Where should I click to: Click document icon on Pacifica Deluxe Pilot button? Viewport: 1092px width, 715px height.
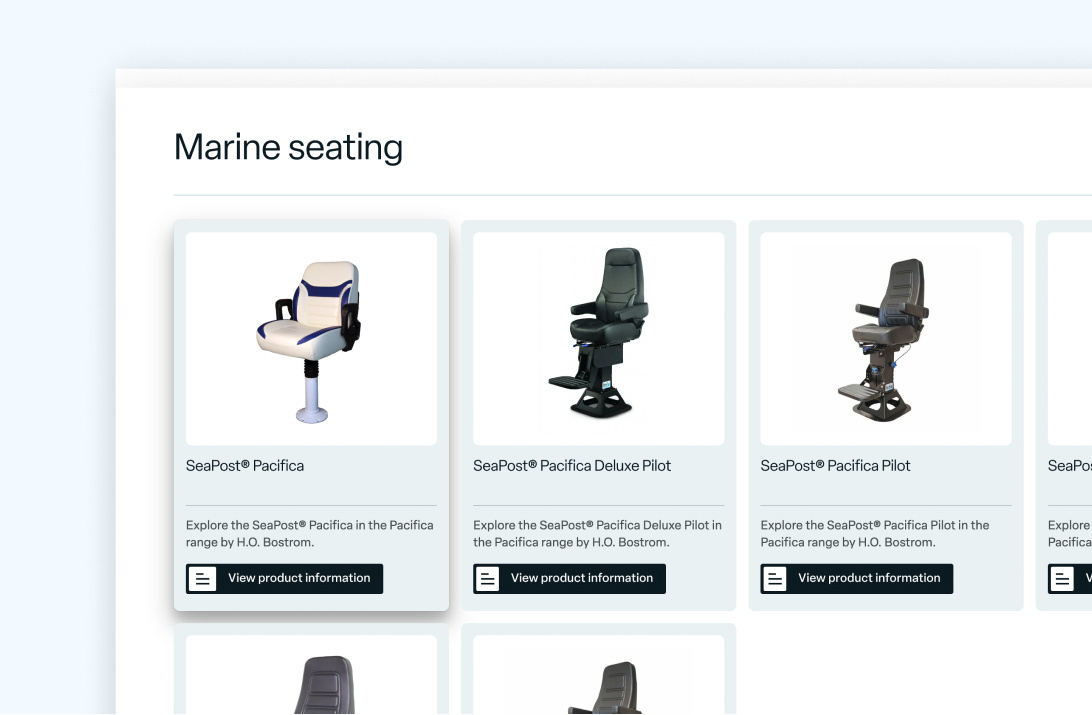click(488, 579)
